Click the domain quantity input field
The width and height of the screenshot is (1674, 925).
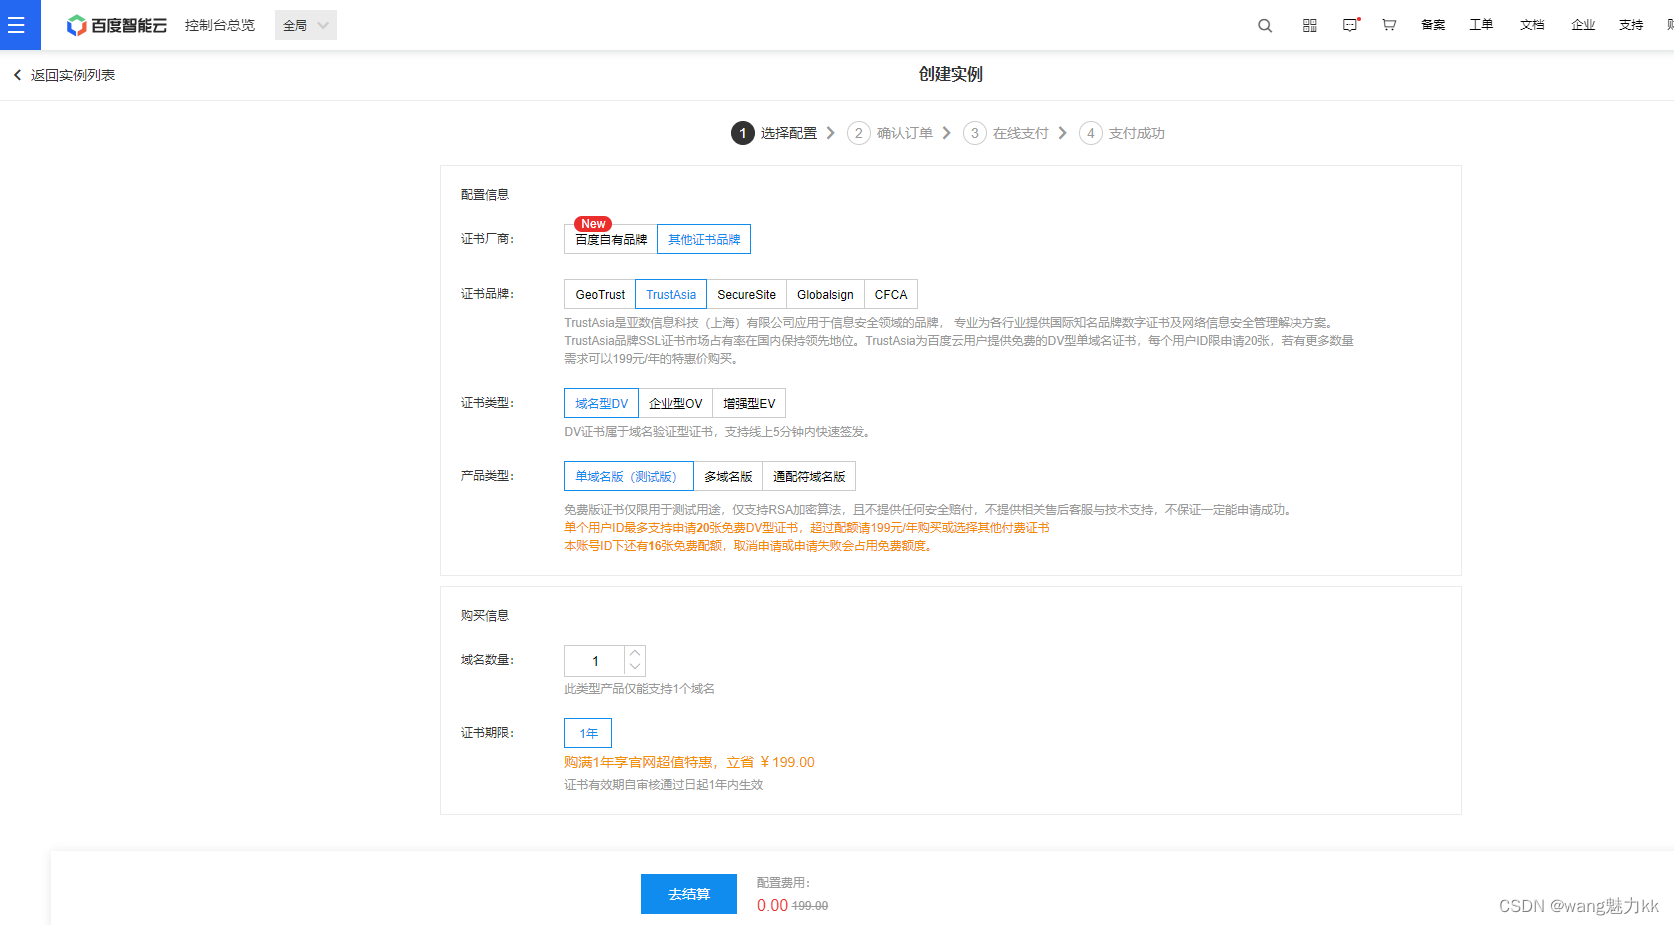point(595,660)
